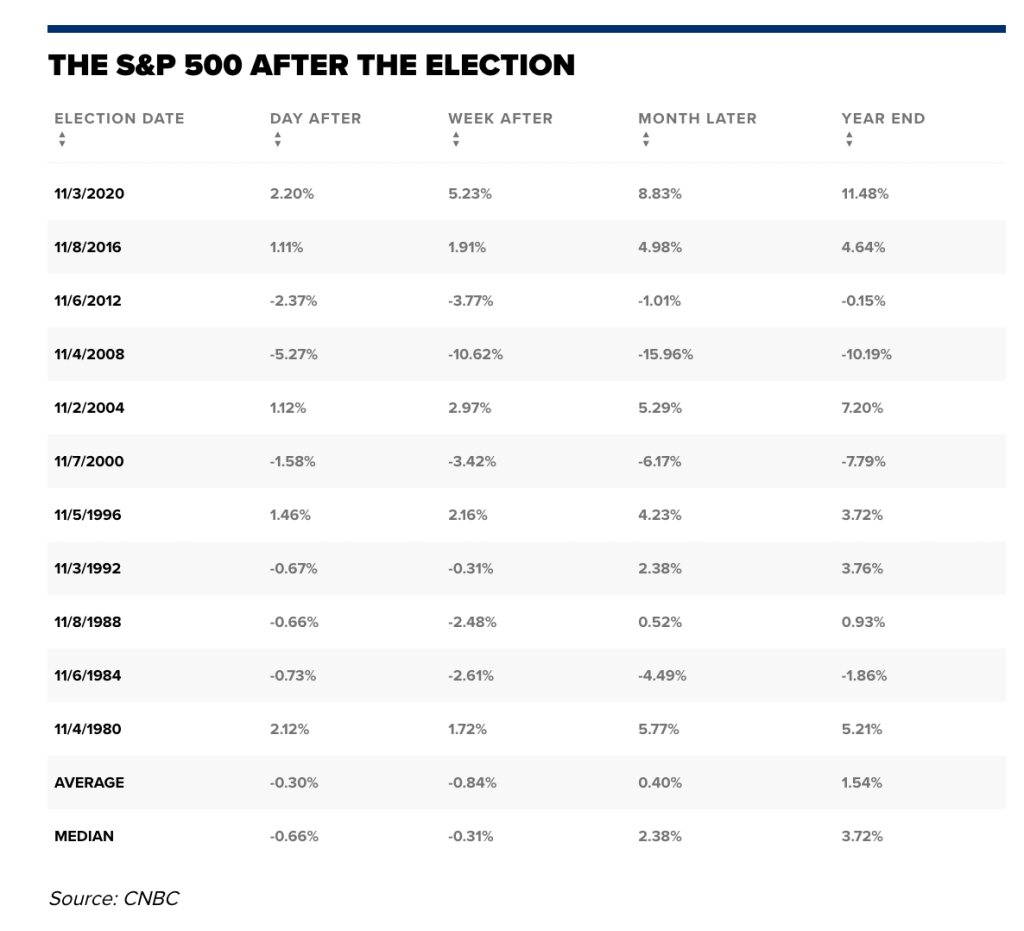This screenshot has width=1024, height=931.
Task: Select the 11/4/1980 election date cell
Action: tap(89, 729)
